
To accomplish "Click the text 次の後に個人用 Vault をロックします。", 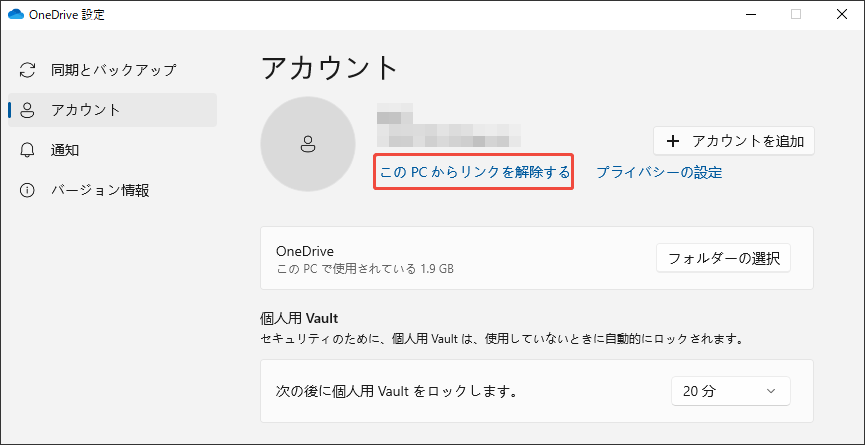I will point(396,392).
